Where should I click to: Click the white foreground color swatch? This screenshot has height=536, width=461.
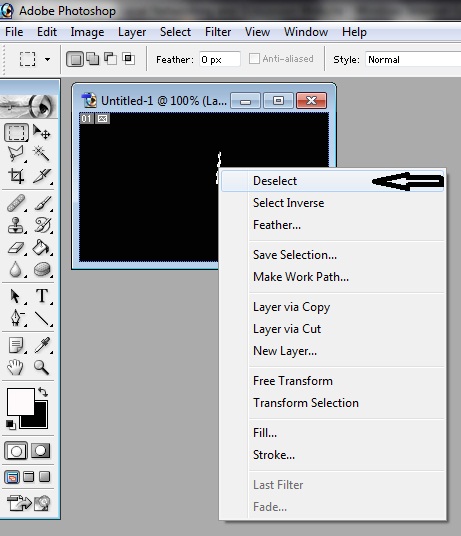21,401
